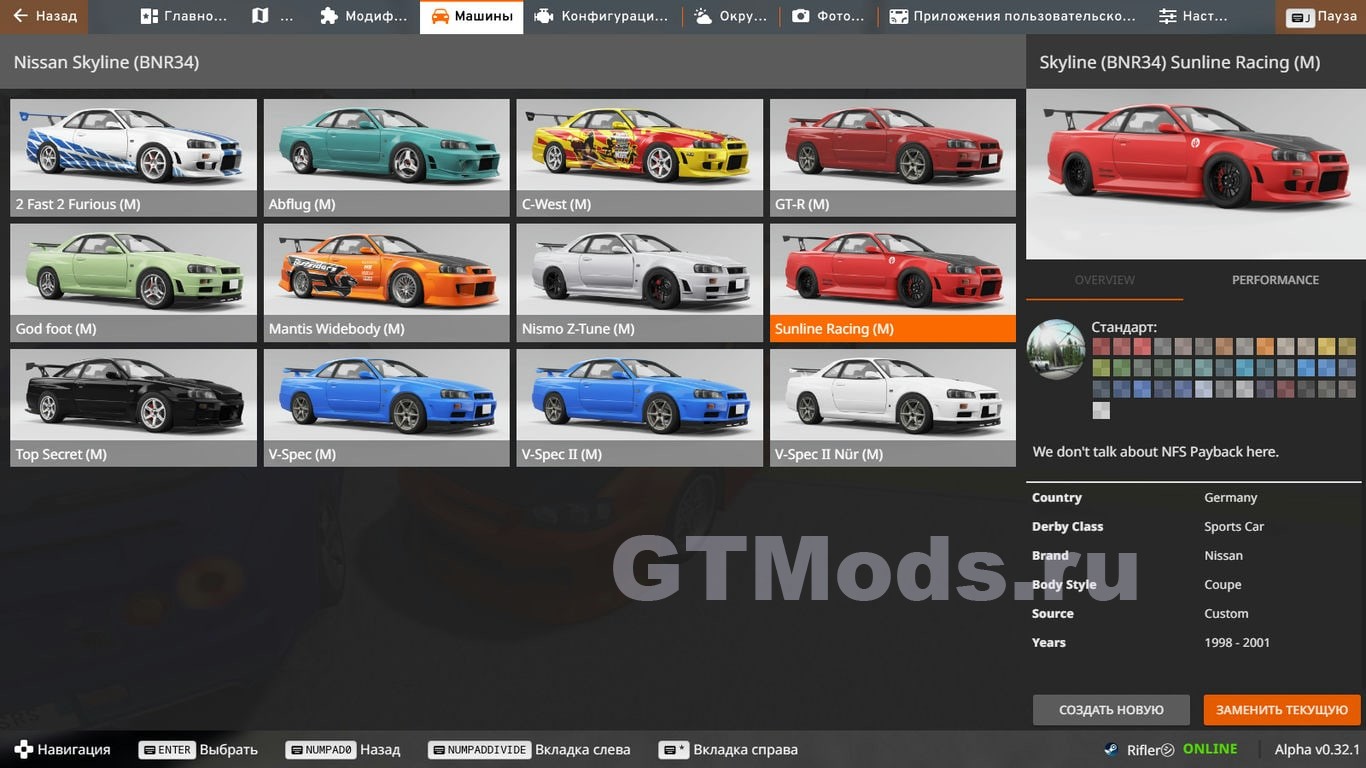Click the Years value 1998 - 2001
This screenshot has height=768, width=1366.
tap(1237, 642)
